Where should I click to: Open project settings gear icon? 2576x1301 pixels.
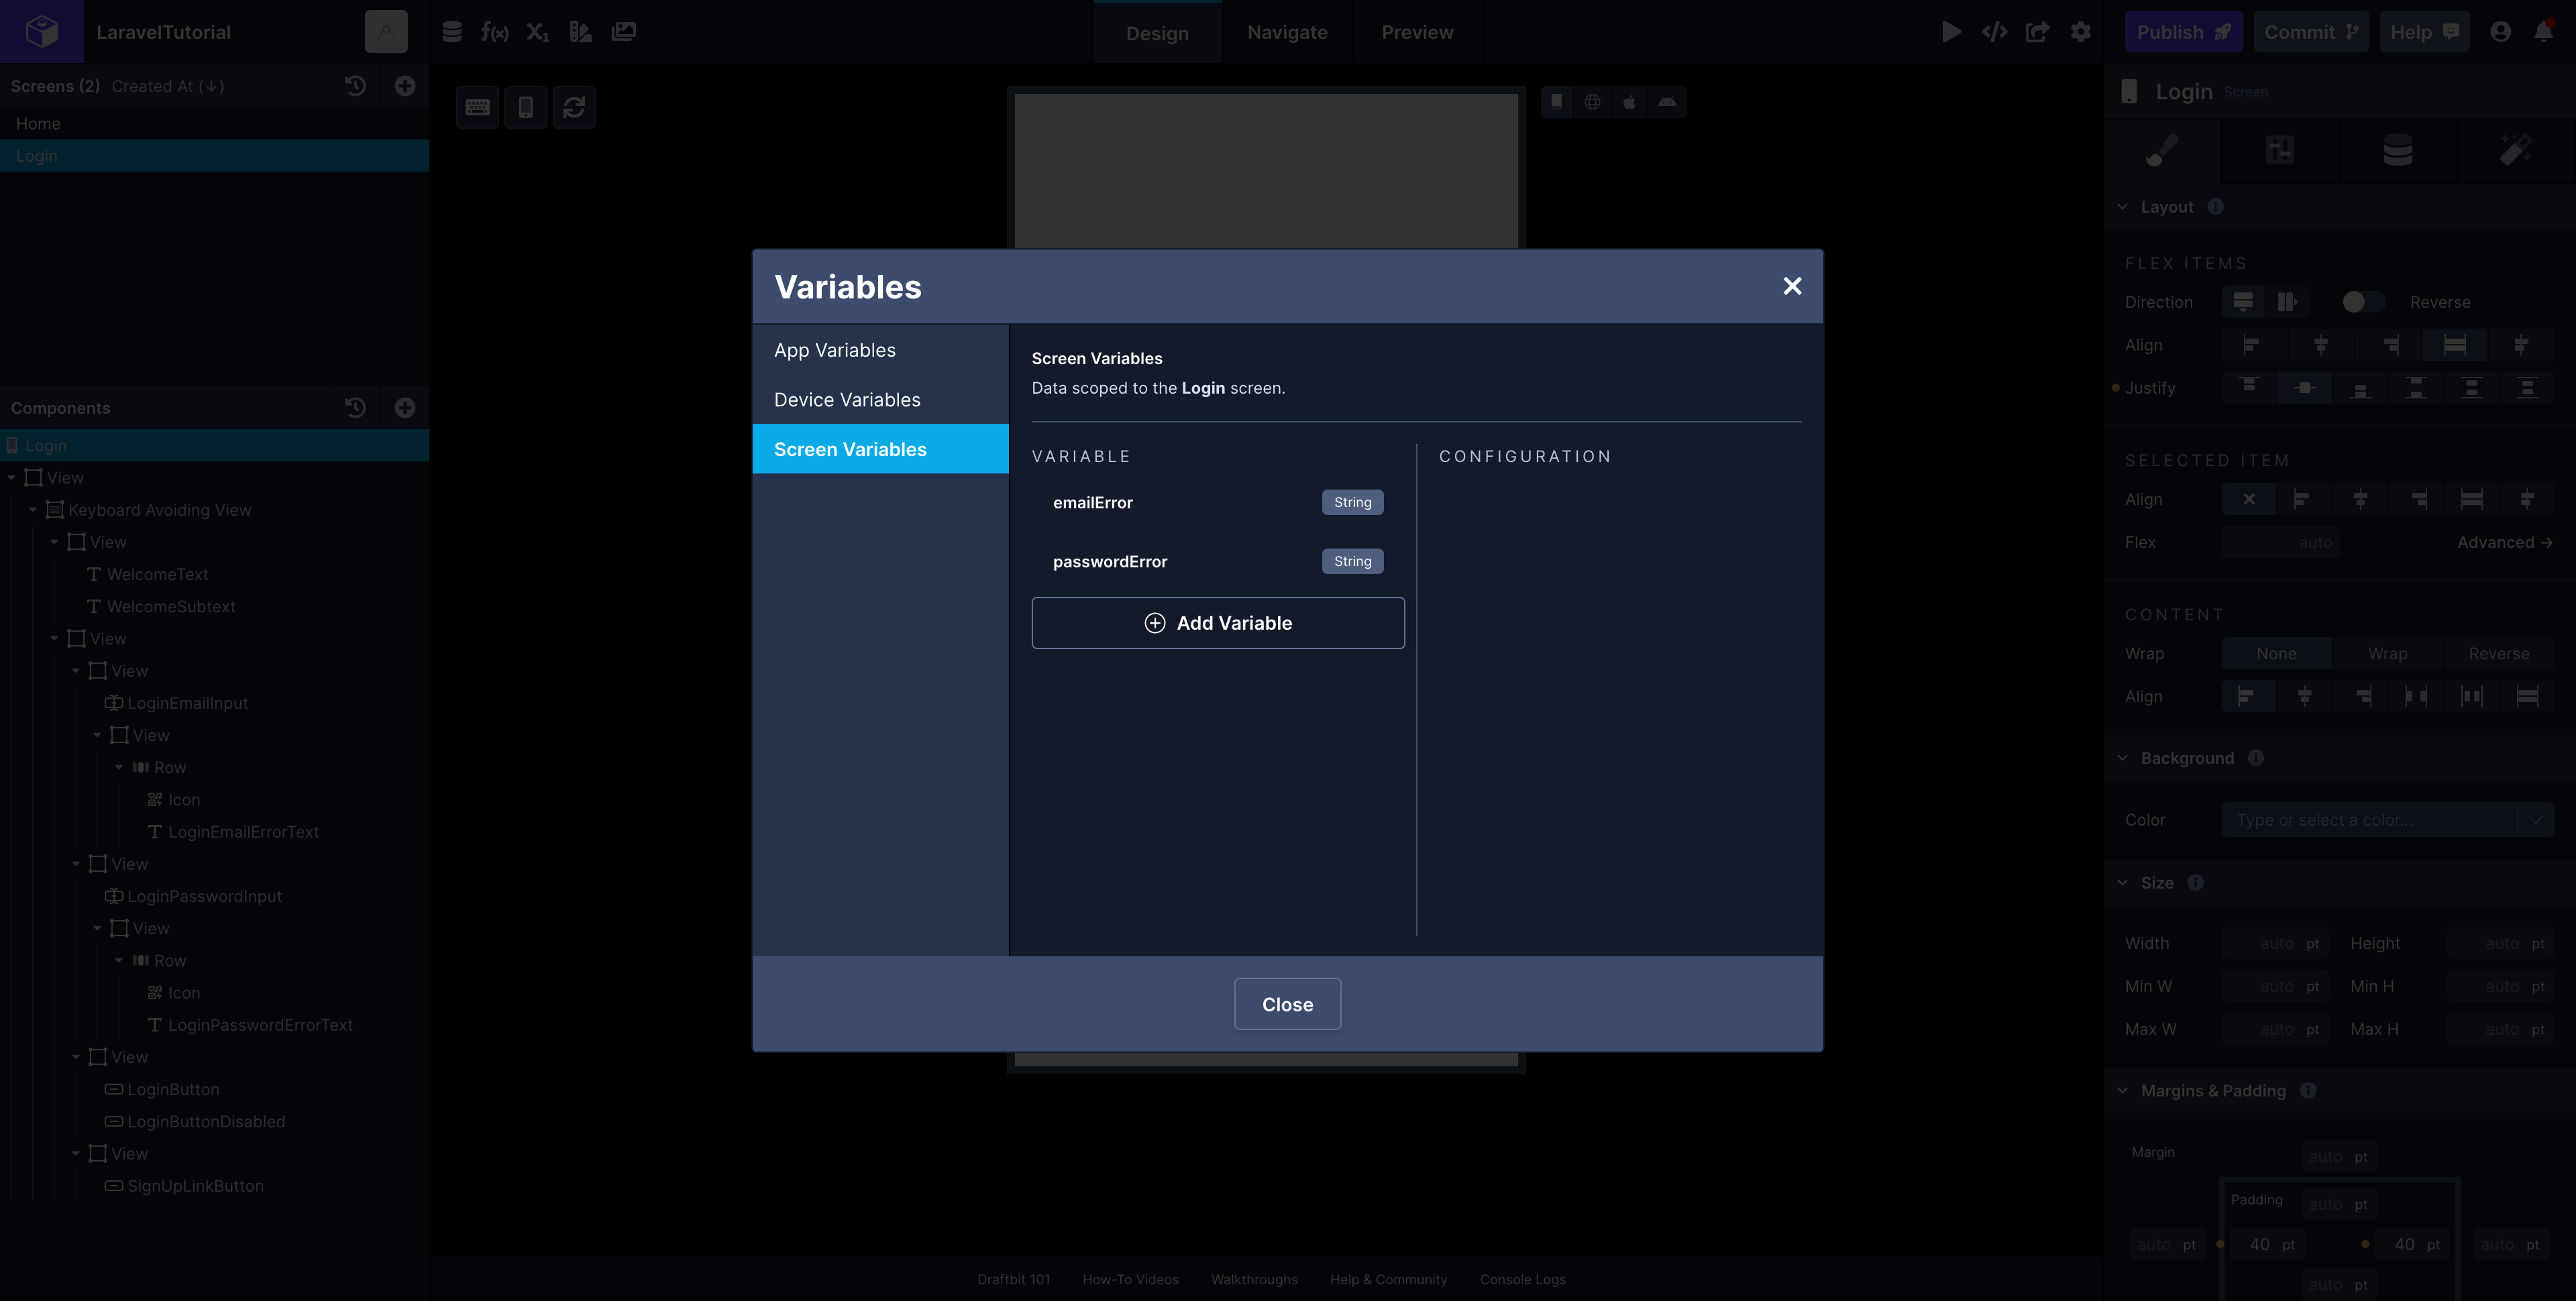pos(2081,32)
